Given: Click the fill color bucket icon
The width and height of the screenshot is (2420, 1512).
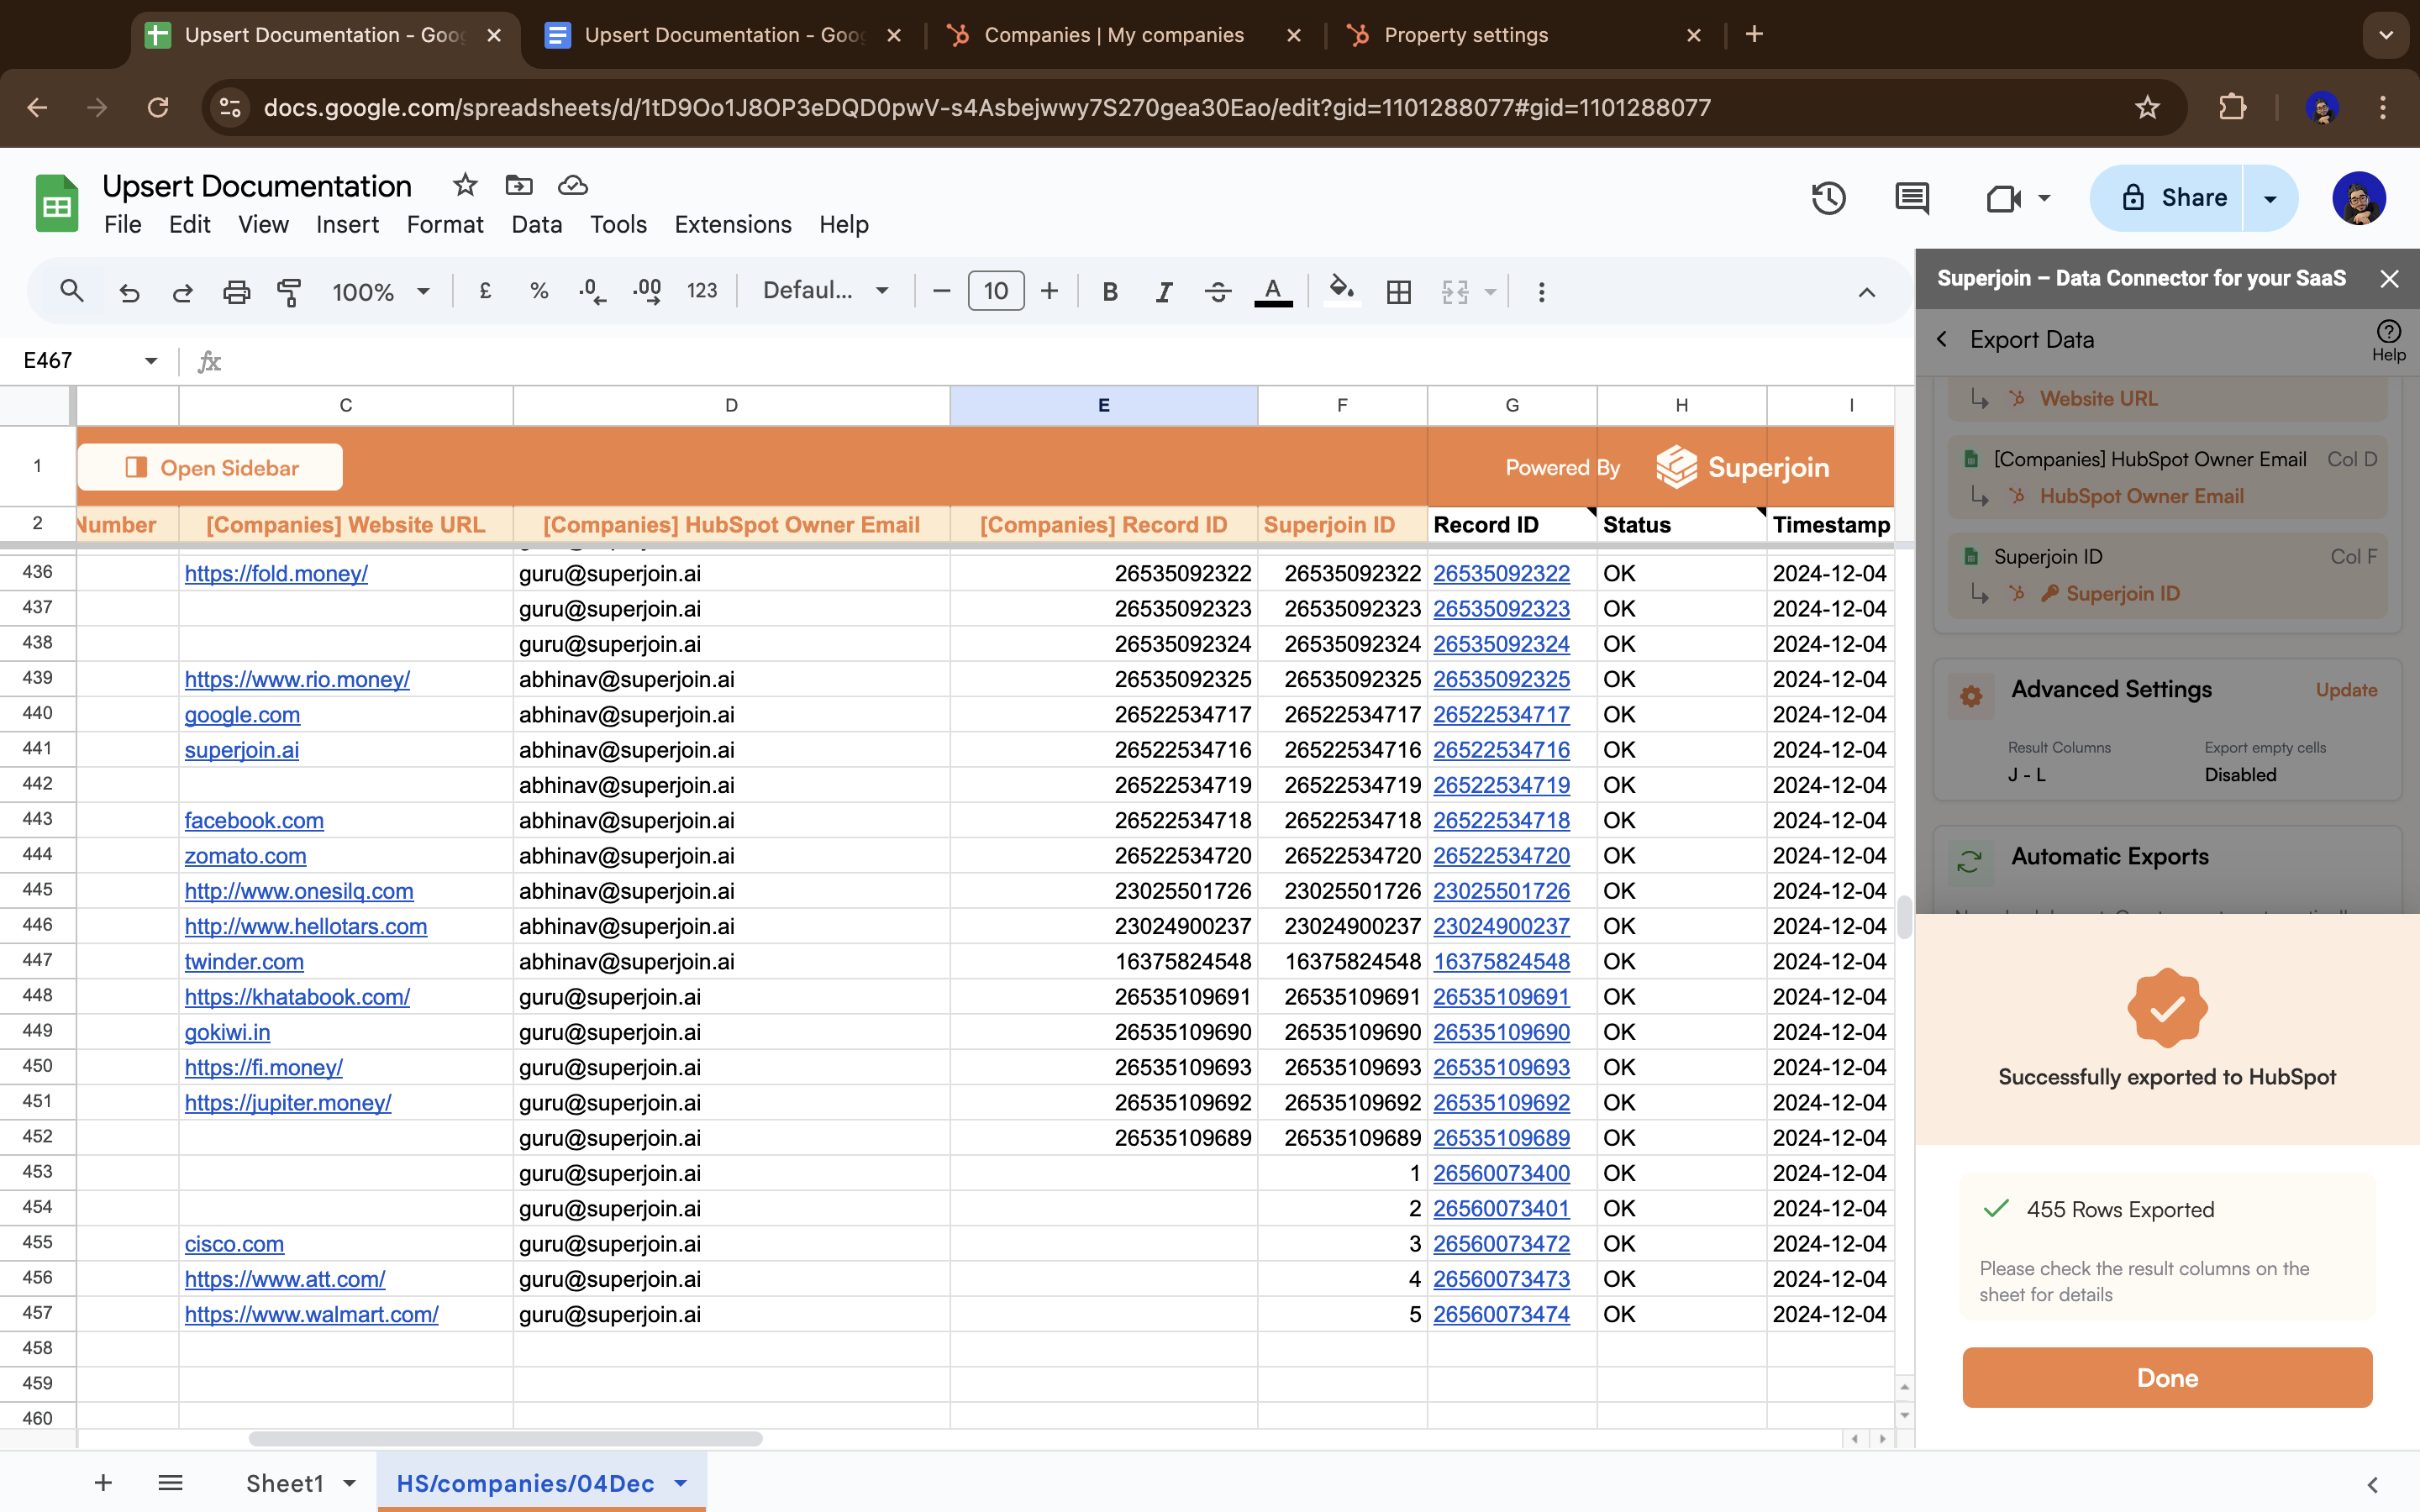Looking at the screenshot, I should tap(1341, 291).
